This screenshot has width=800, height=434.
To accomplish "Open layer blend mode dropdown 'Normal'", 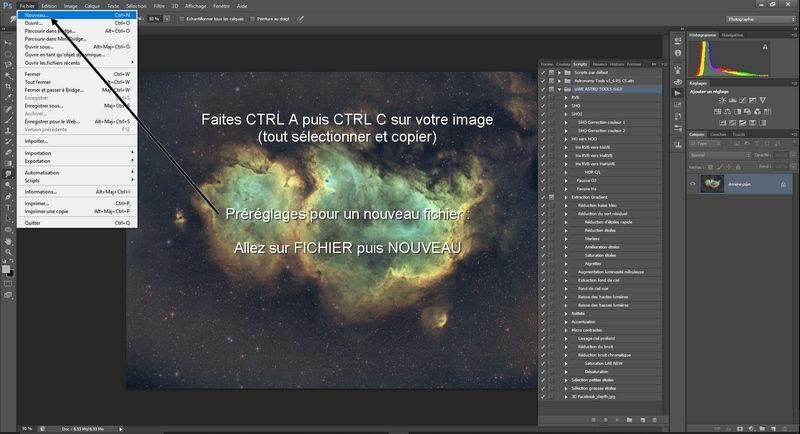I will coord(719,155).
